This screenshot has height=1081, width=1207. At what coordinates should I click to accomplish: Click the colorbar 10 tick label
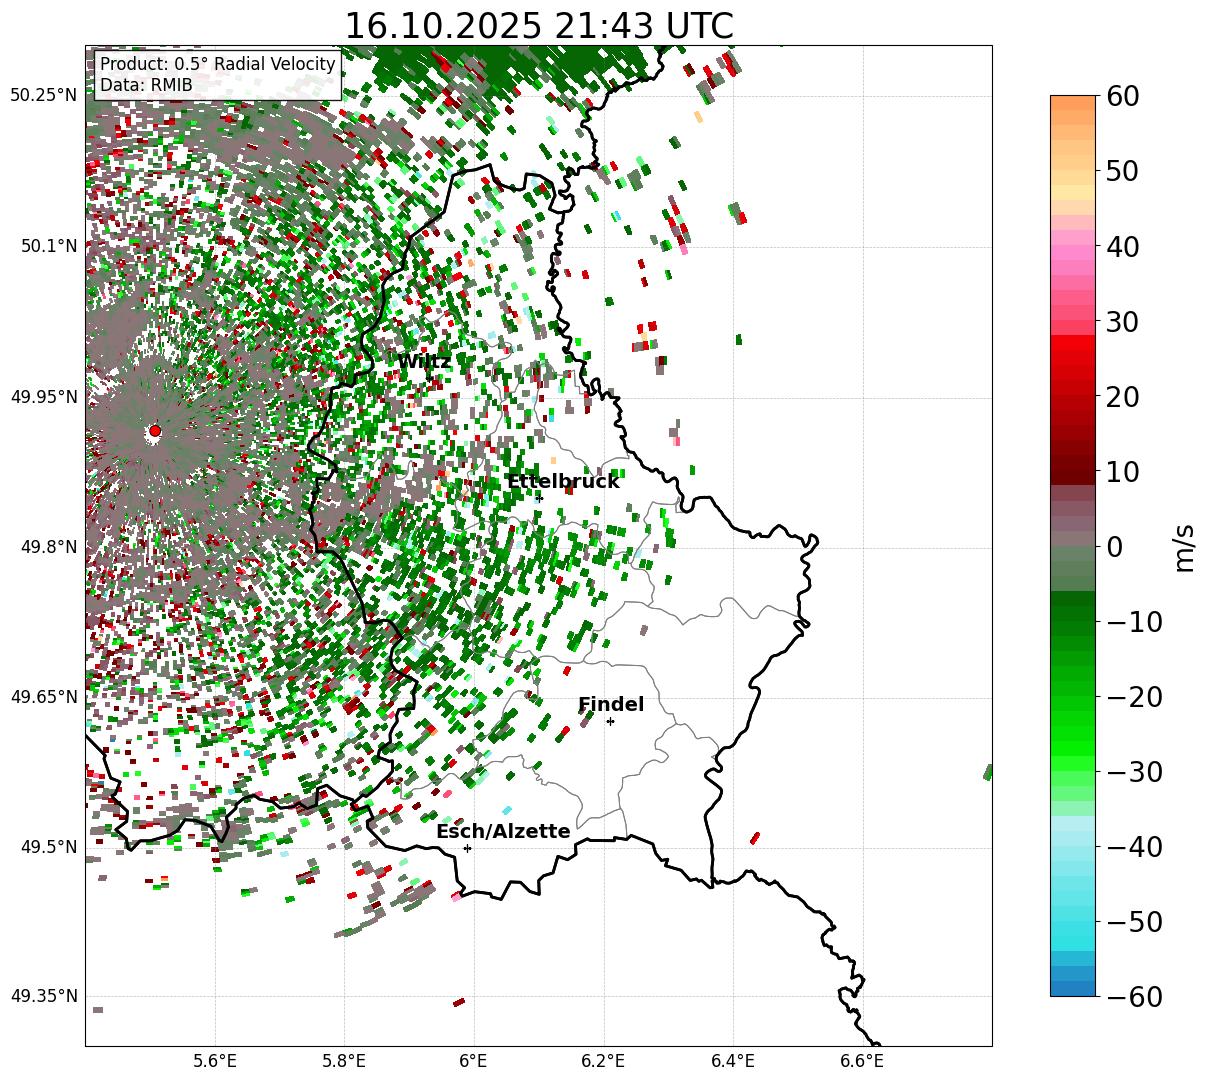click(x=1124, y=472)
